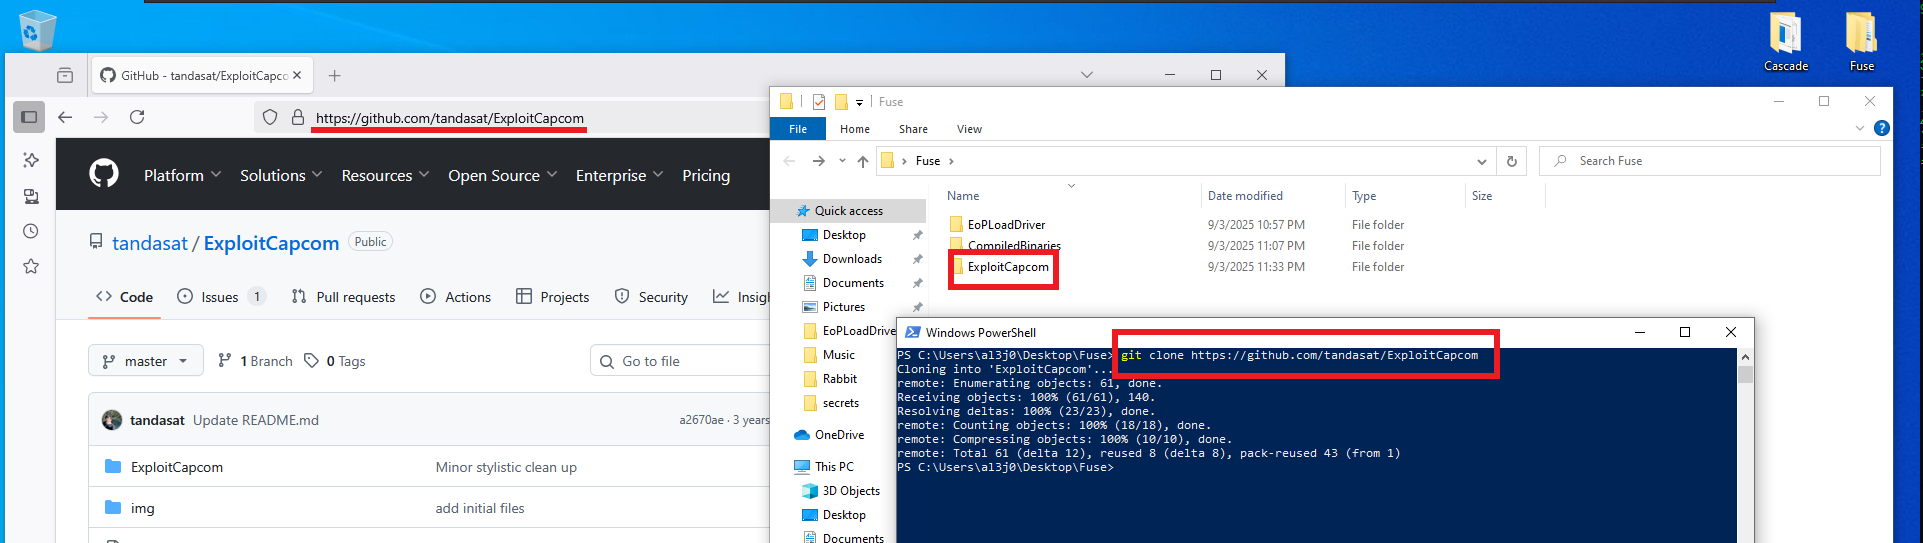The image size is (1923, 543).
Task: Expand Explorer address bar history dropdown
Action: pyautogui.click(x=1481, y=161)
